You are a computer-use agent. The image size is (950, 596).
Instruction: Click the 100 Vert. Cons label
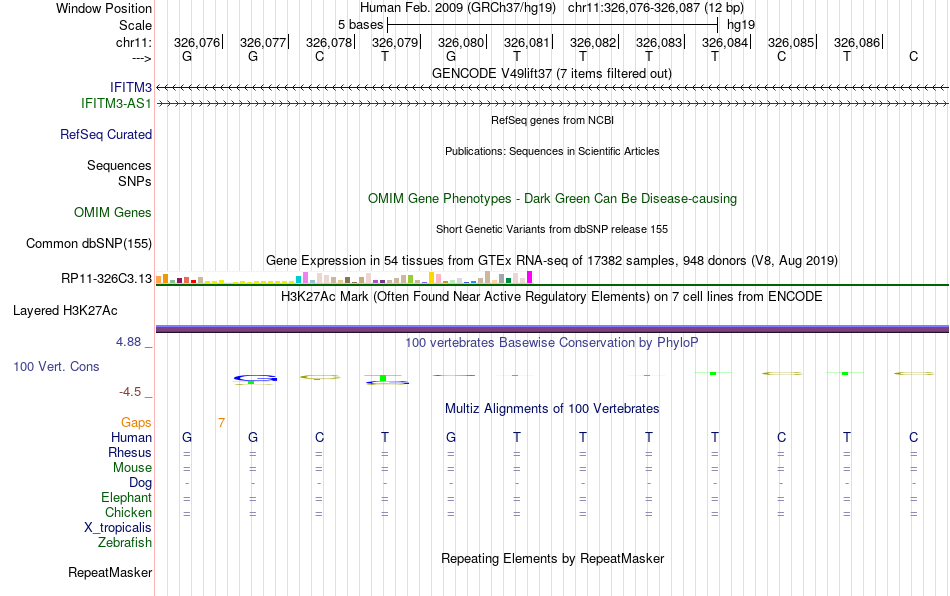(x=56, y=366)
